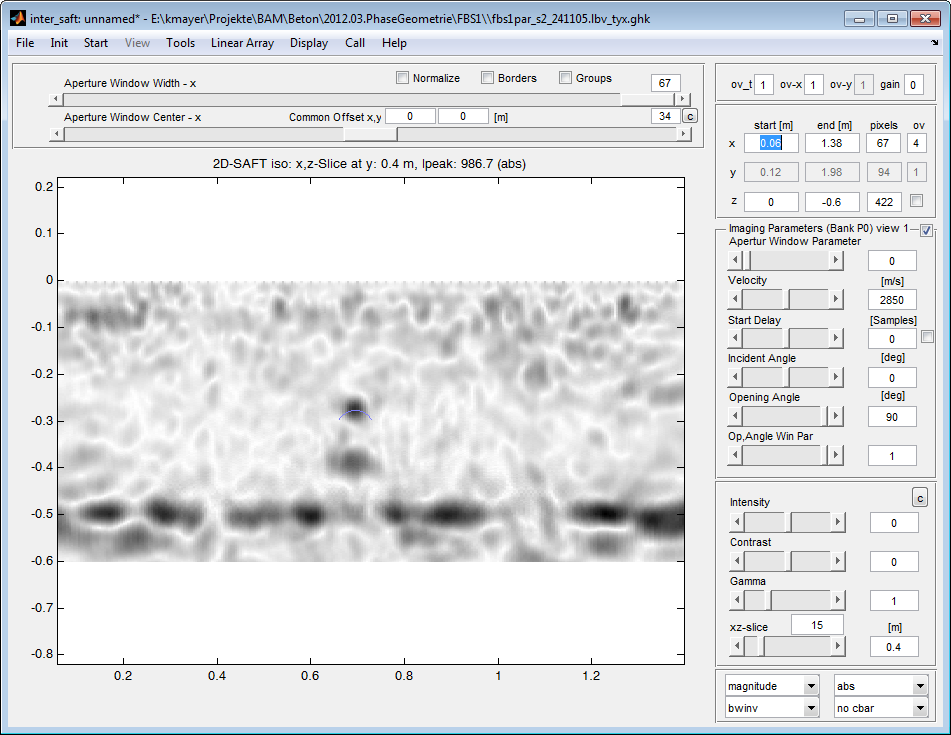Enable the Borders checkbox

[x=487, y=78]
